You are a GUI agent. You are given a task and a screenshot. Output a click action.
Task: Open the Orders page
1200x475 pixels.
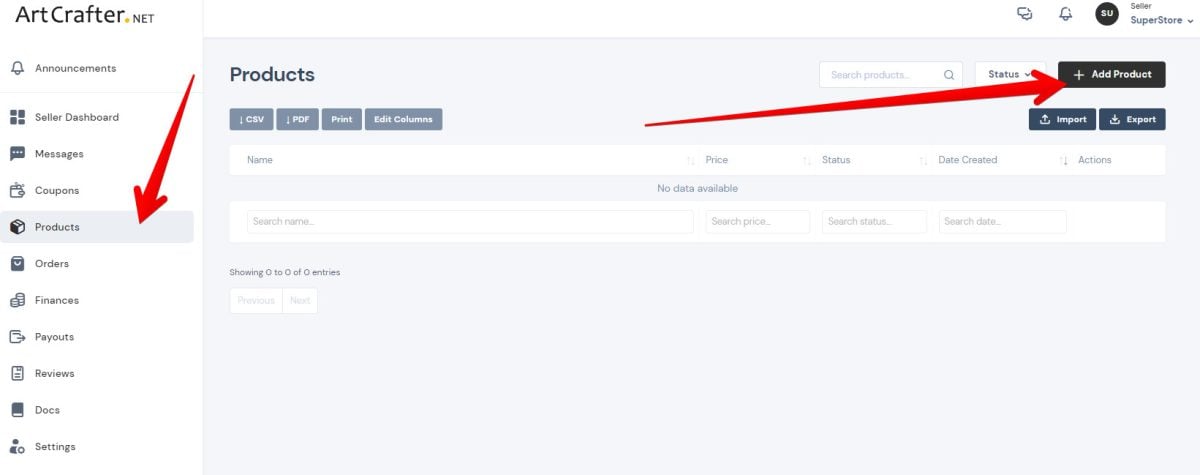(x=52, y=264)
